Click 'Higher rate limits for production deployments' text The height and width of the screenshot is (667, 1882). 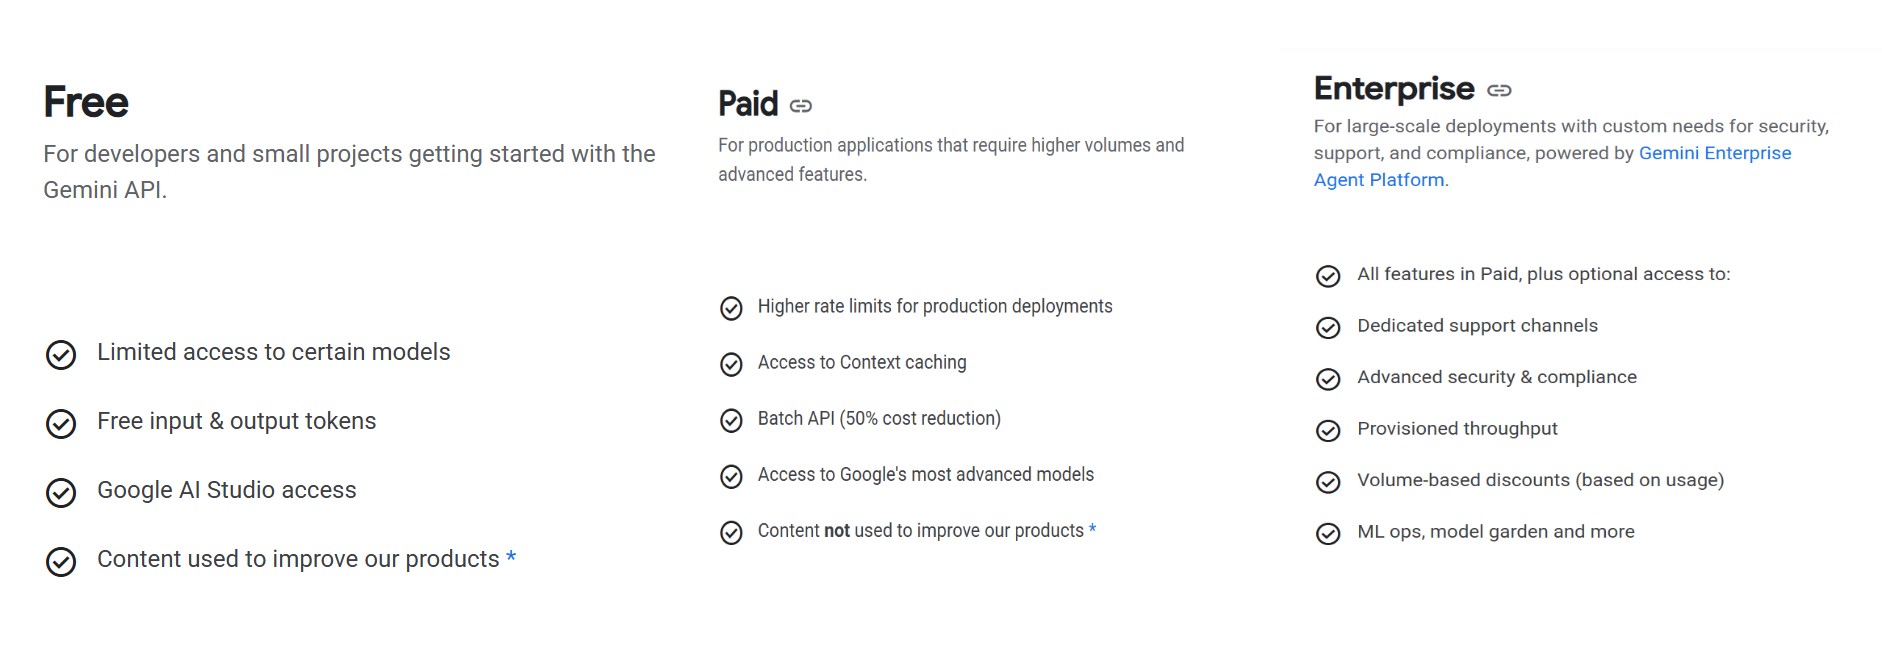(935, 306)
